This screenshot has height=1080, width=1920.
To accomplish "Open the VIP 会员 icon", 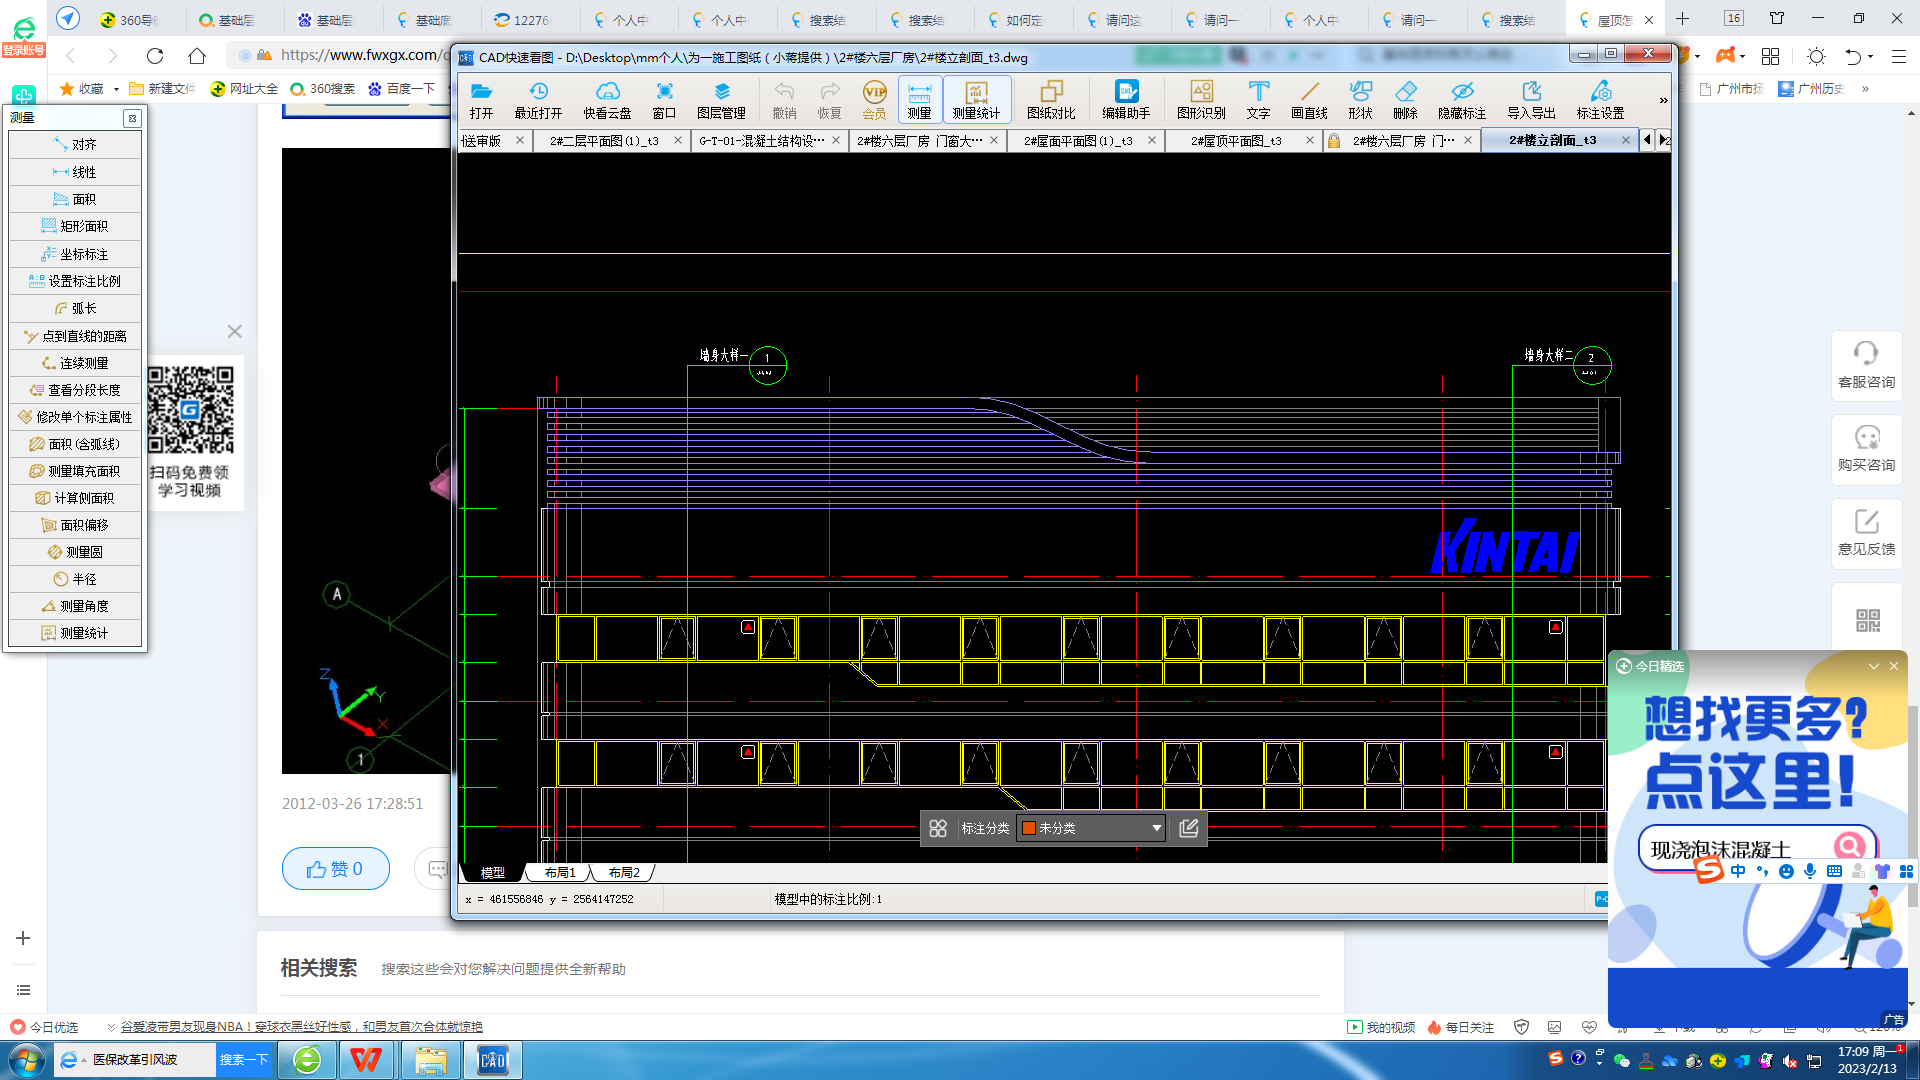I will pos(874,100).
